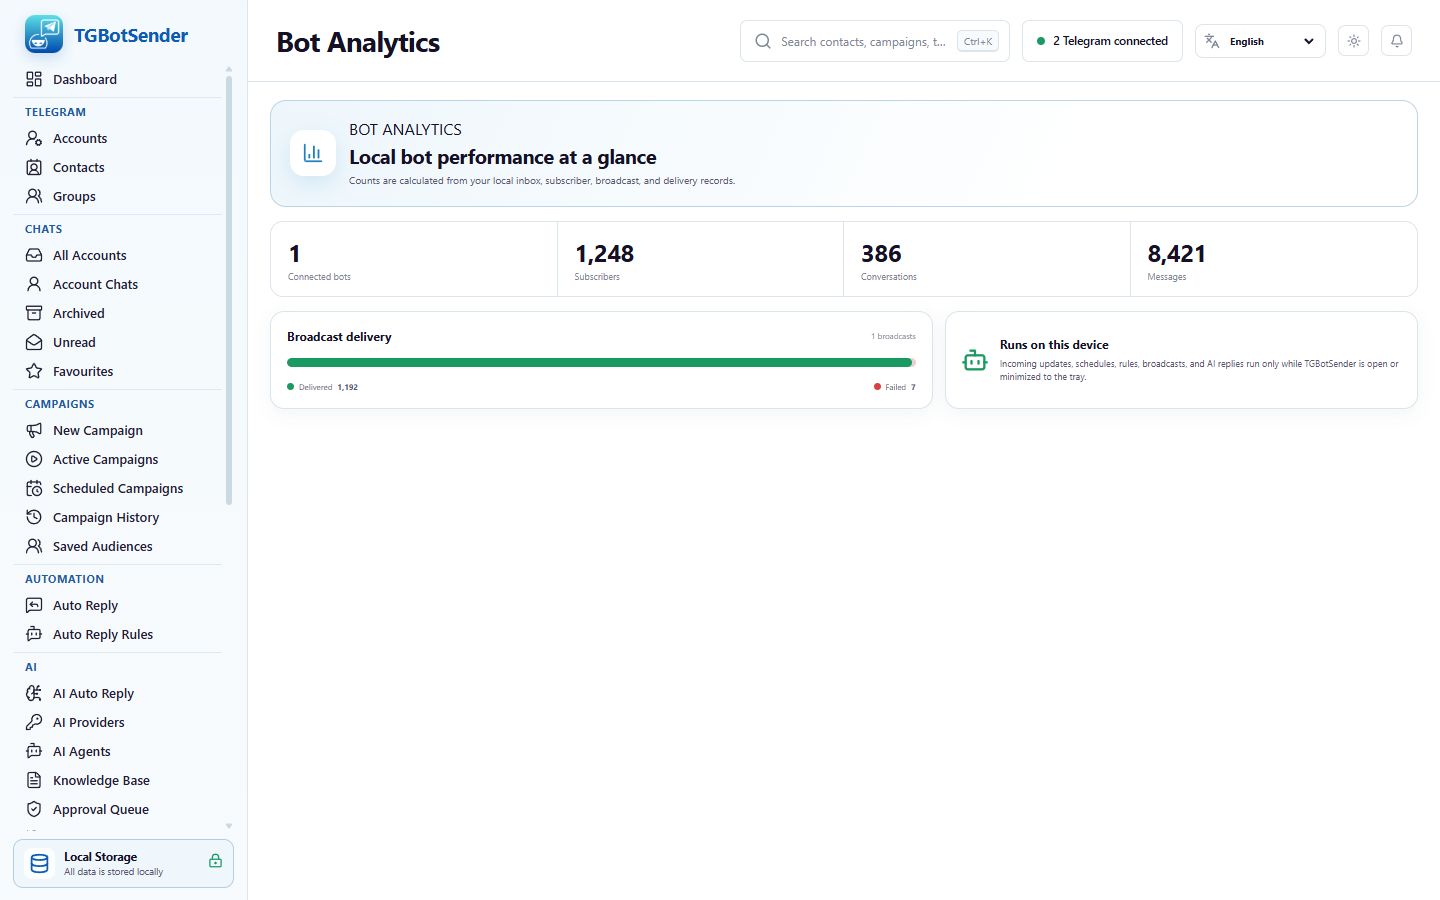Click the Knowledge Base document icon
Screen dimensions: 1440x900
[34, 780]
